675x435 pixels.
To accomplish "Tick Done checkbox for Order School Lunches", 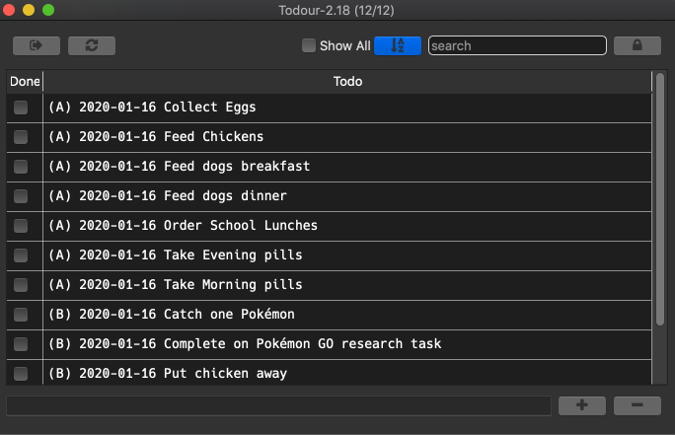I will click(21, 226).
